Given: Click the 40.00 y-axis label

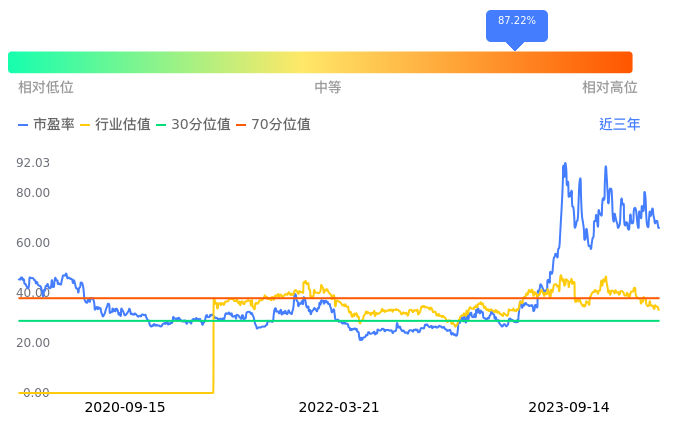Looking at the screenshot, I should (33, 293).
